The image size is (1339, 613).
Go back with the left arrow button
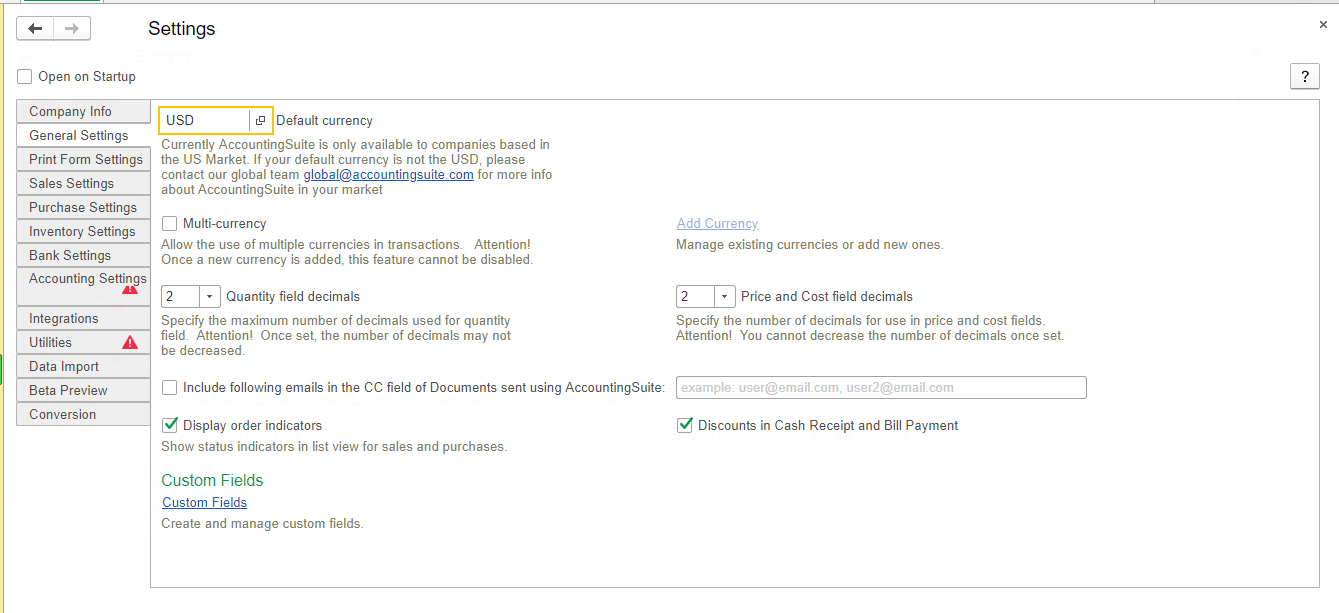click(35, 29)
